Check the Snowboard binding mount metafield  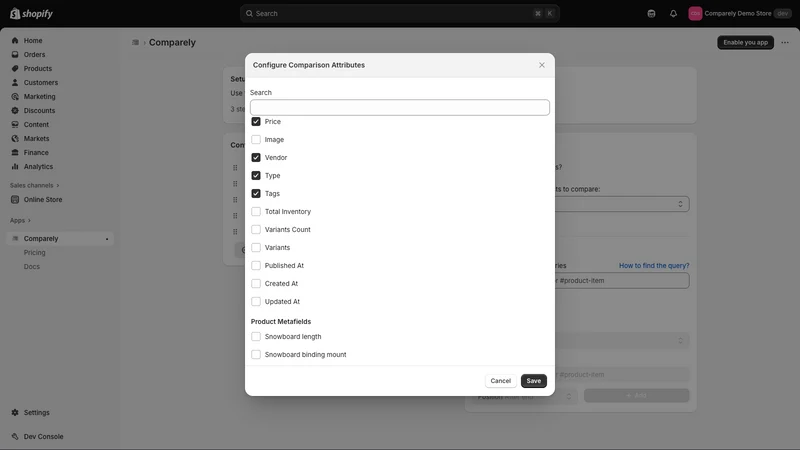pyautogui.click(x=256, y=355)
